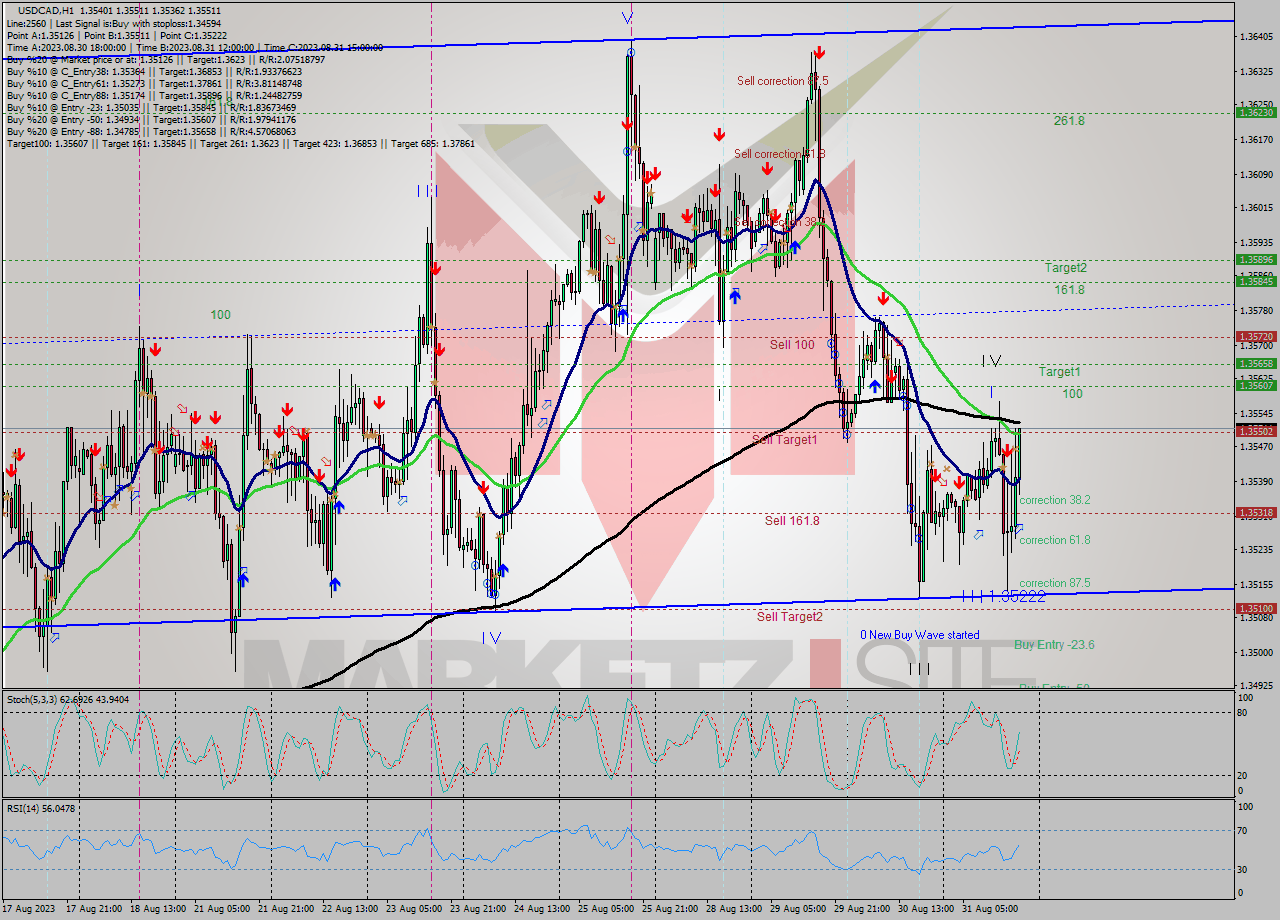Click the 'Sell Target2' label
1280x920 pixels.
pos(790,617)
